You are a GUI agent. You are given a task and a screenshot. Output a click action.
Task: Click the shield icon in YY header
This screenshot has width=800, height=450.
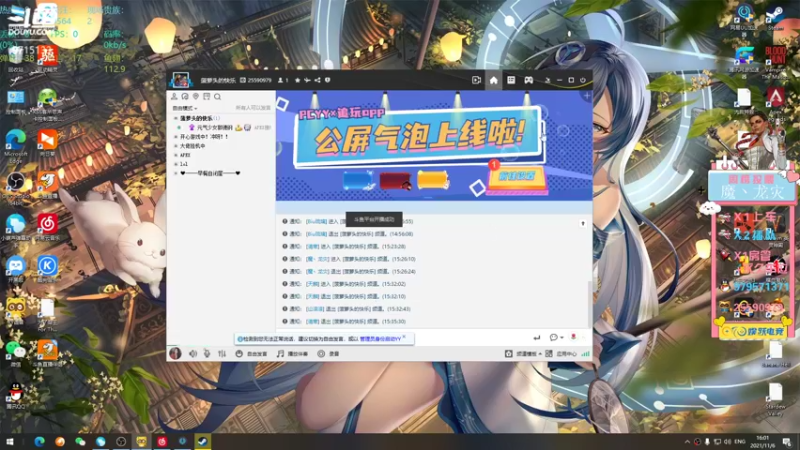pyautogui.click(x=328, y=80)
